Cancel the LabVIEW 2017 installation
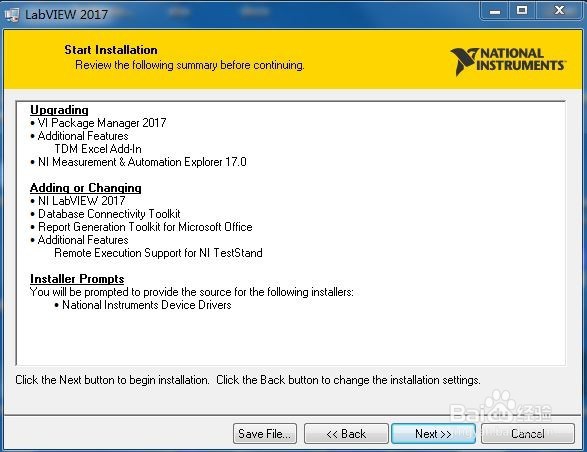The height and width of the screenshot is (452, 587). coord(528,434)
